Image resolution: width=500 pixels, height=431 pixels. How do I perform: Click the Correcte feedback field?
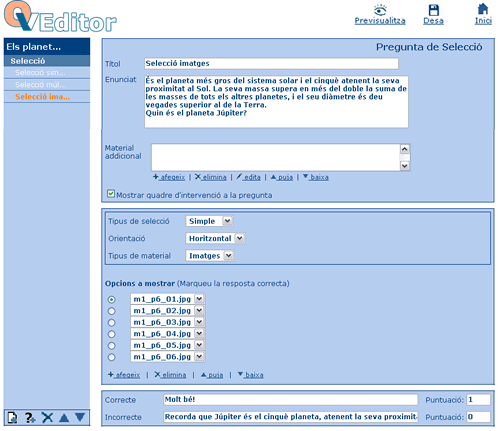click(x=291, y=399)
